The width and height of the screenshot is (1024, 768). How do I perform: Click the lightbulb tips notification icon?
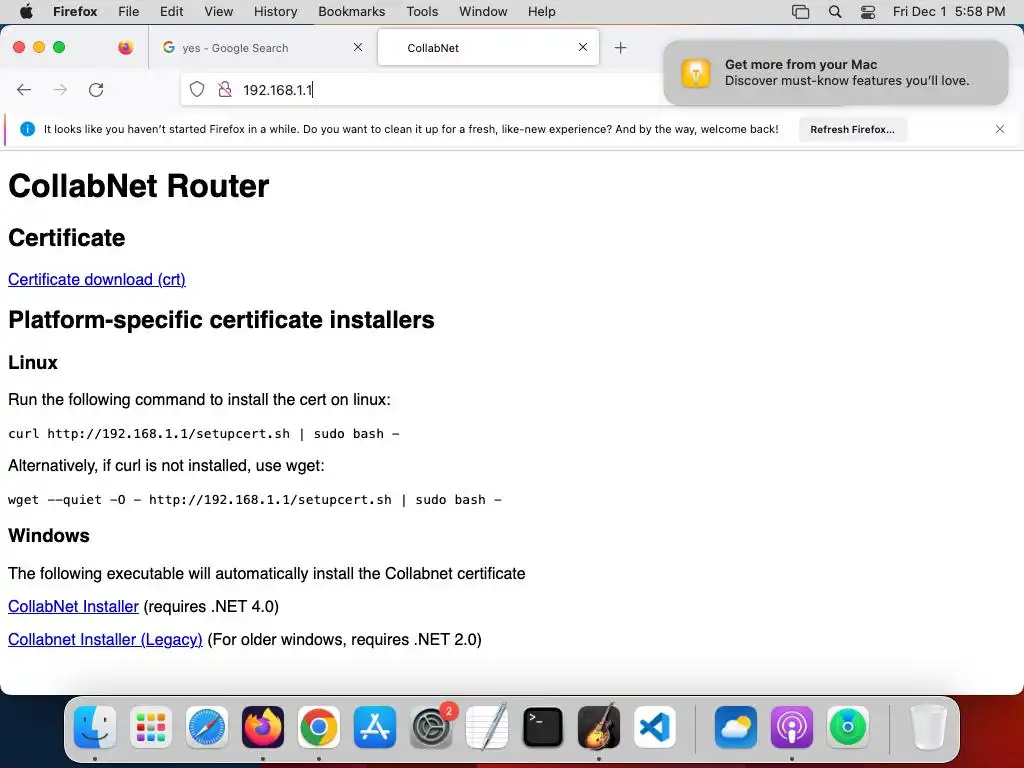pyautogui.click(x=696, y=72)
